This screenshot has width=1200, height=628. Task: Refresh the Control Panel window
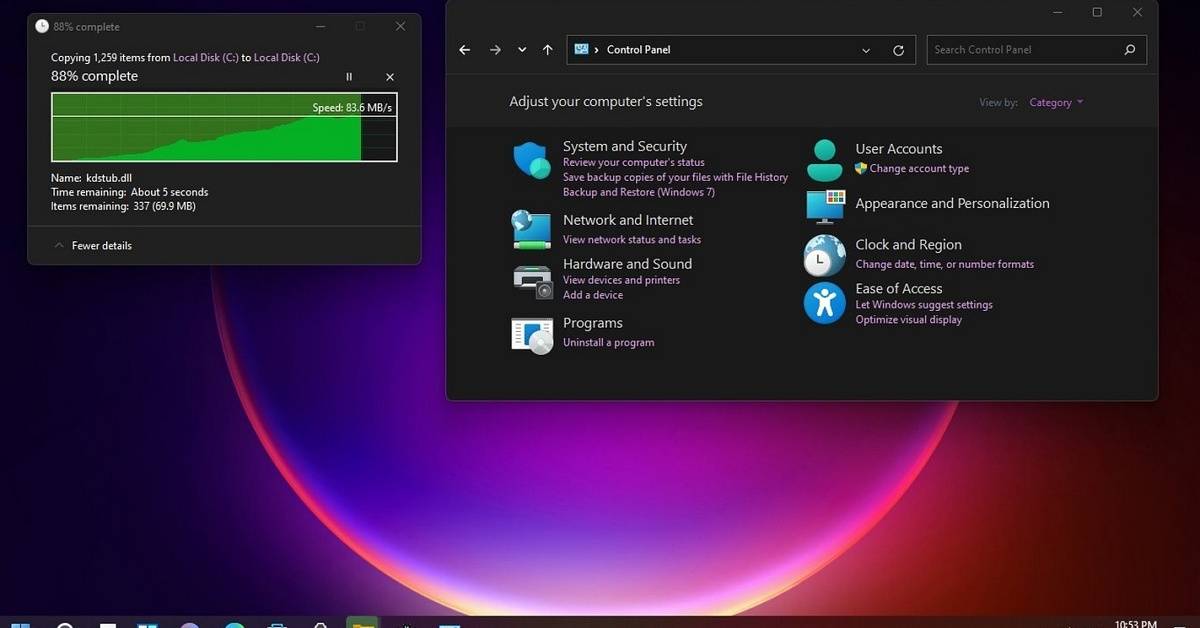click(898, 50)
